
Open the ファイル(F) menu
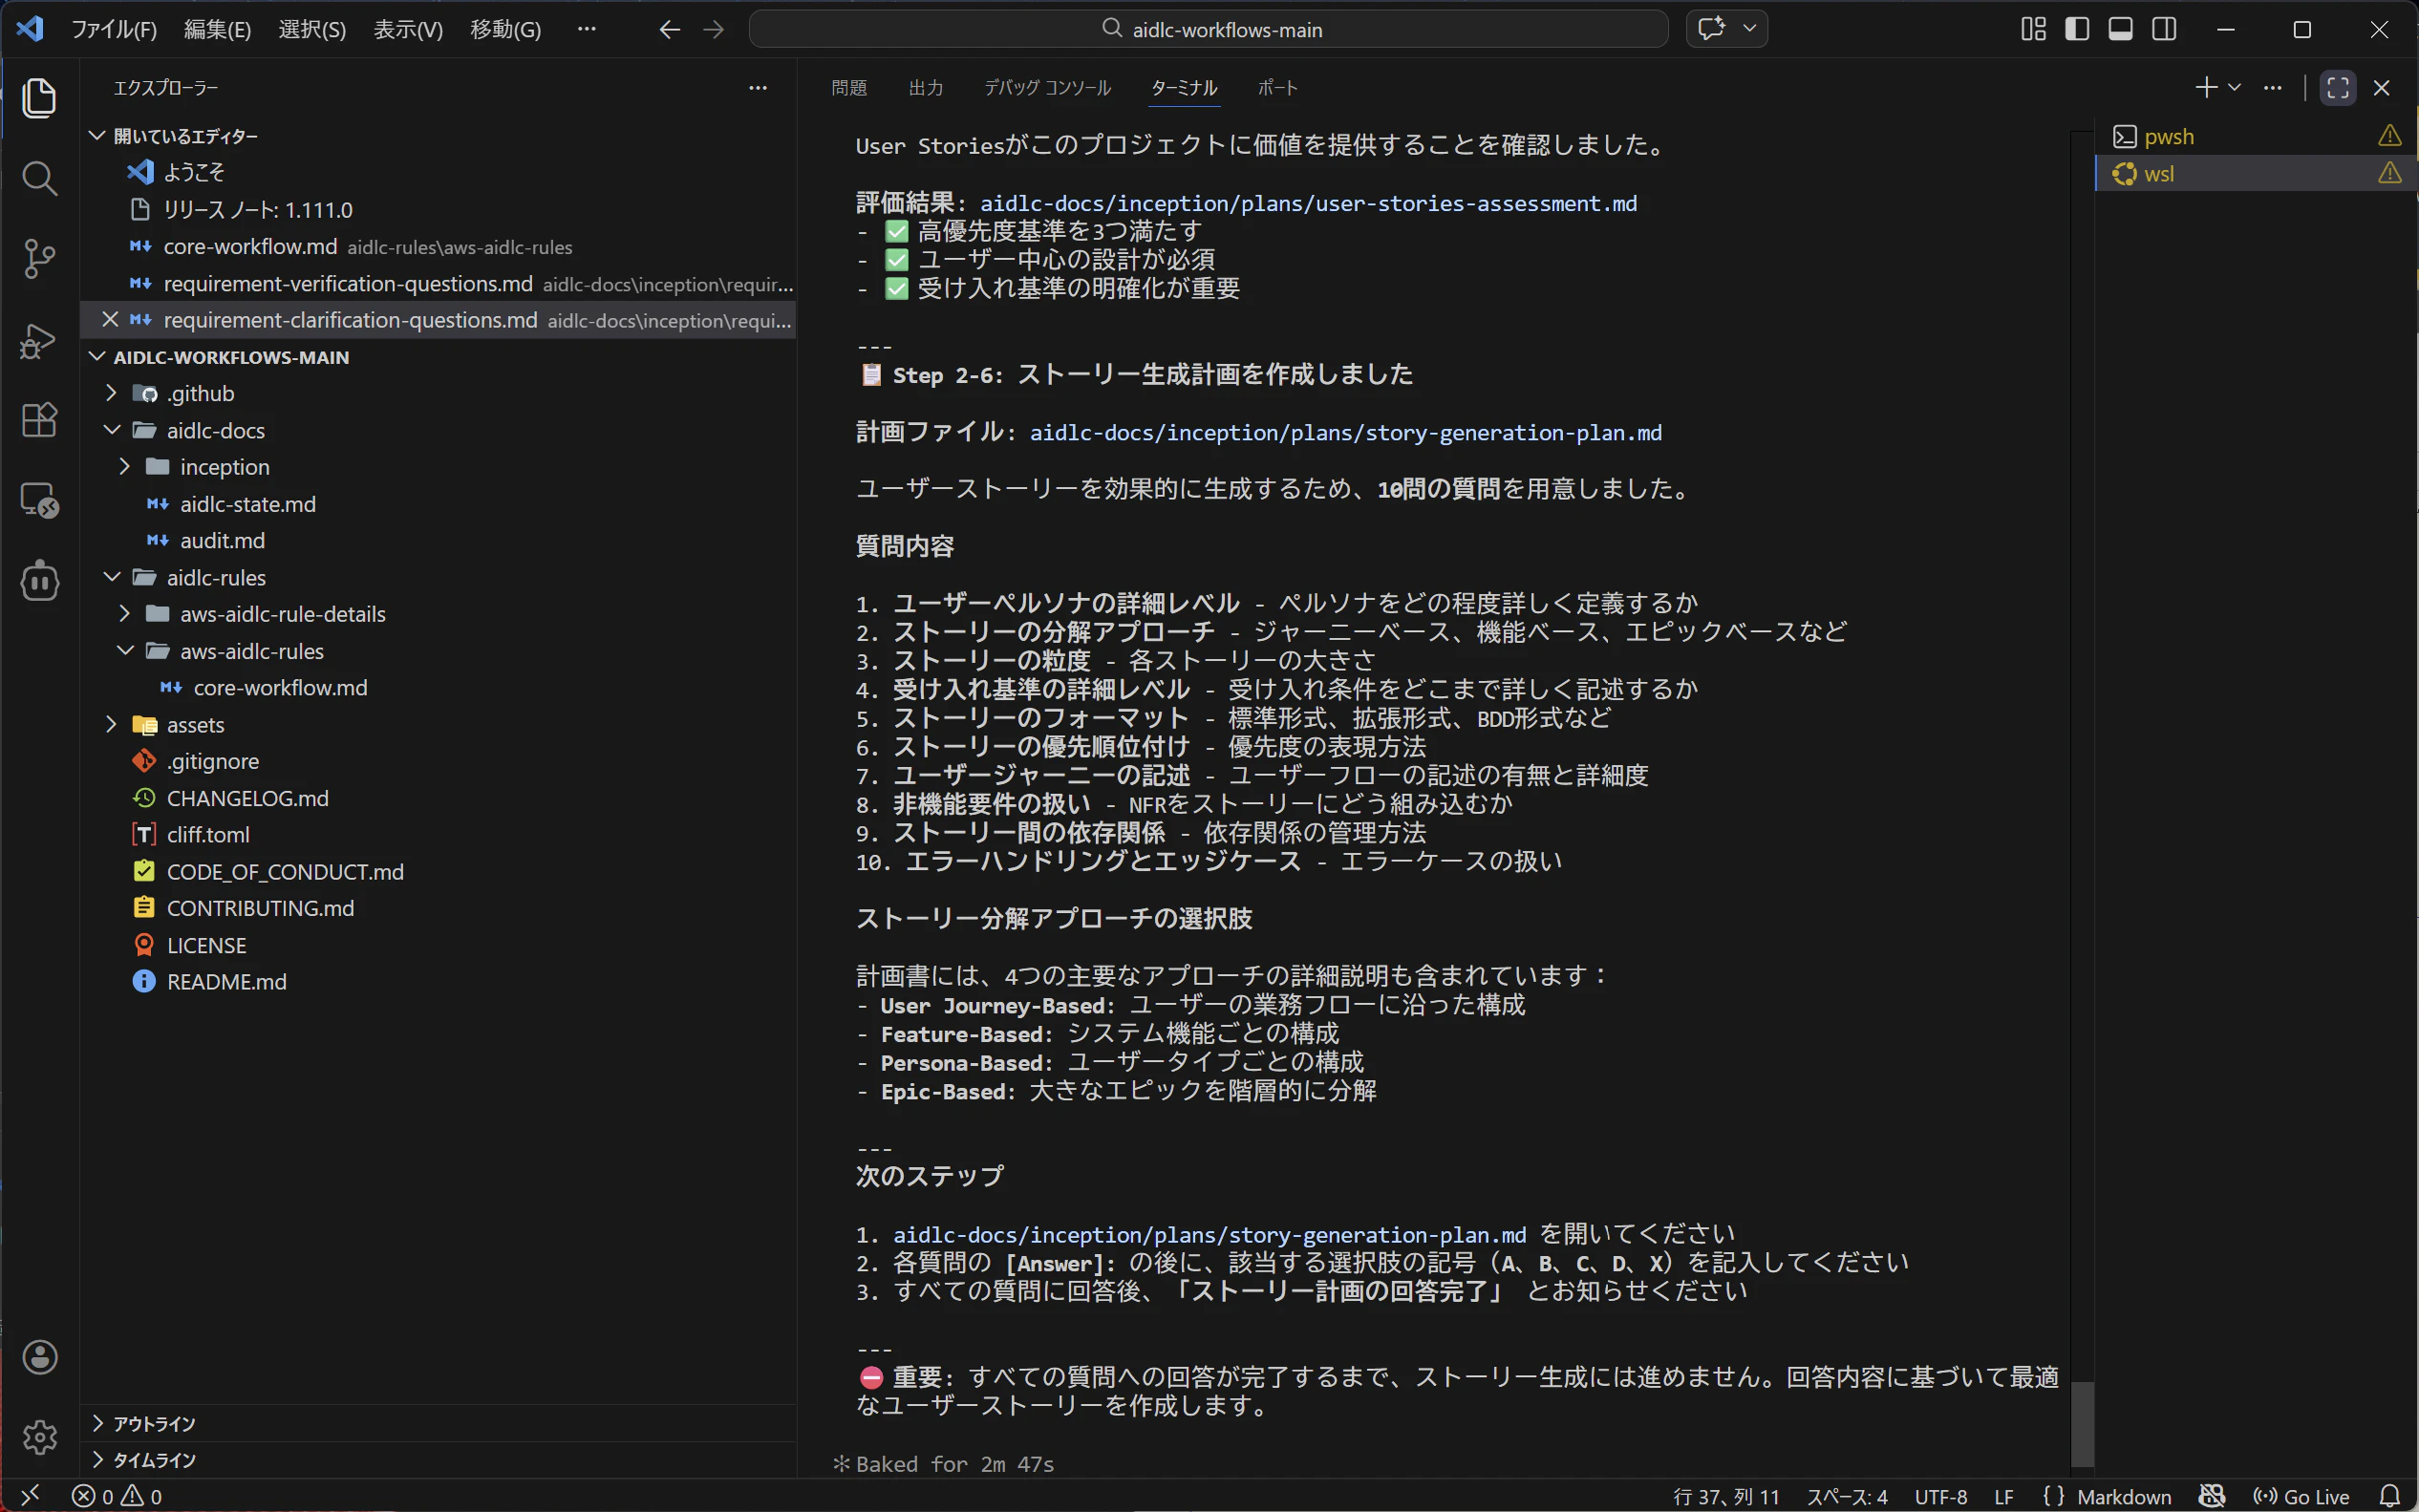pos(114,29)
